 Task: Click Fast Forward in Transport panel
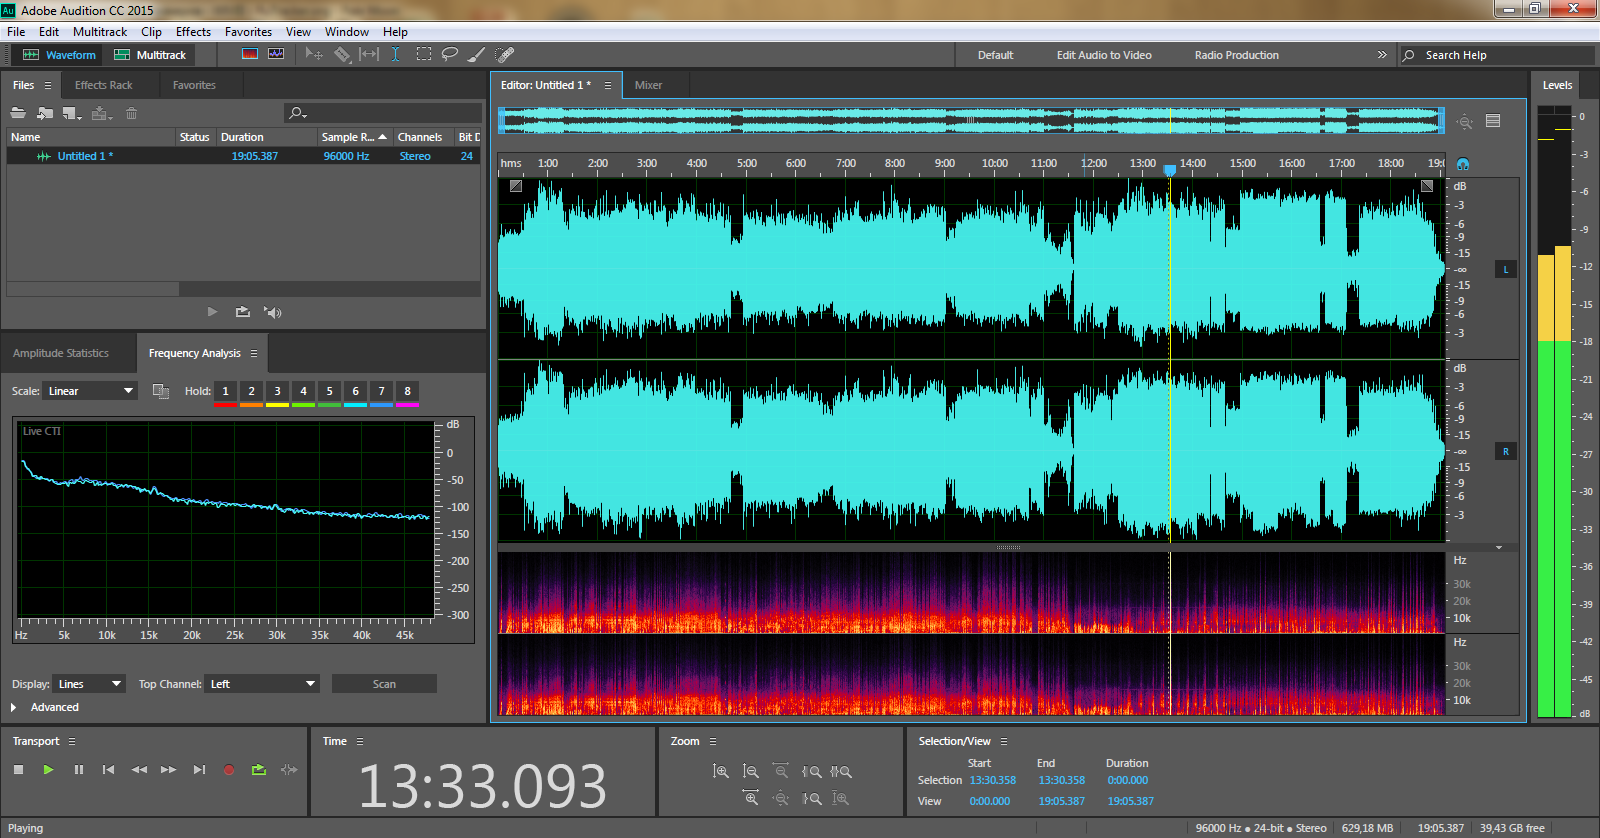(x=169, y=769)
